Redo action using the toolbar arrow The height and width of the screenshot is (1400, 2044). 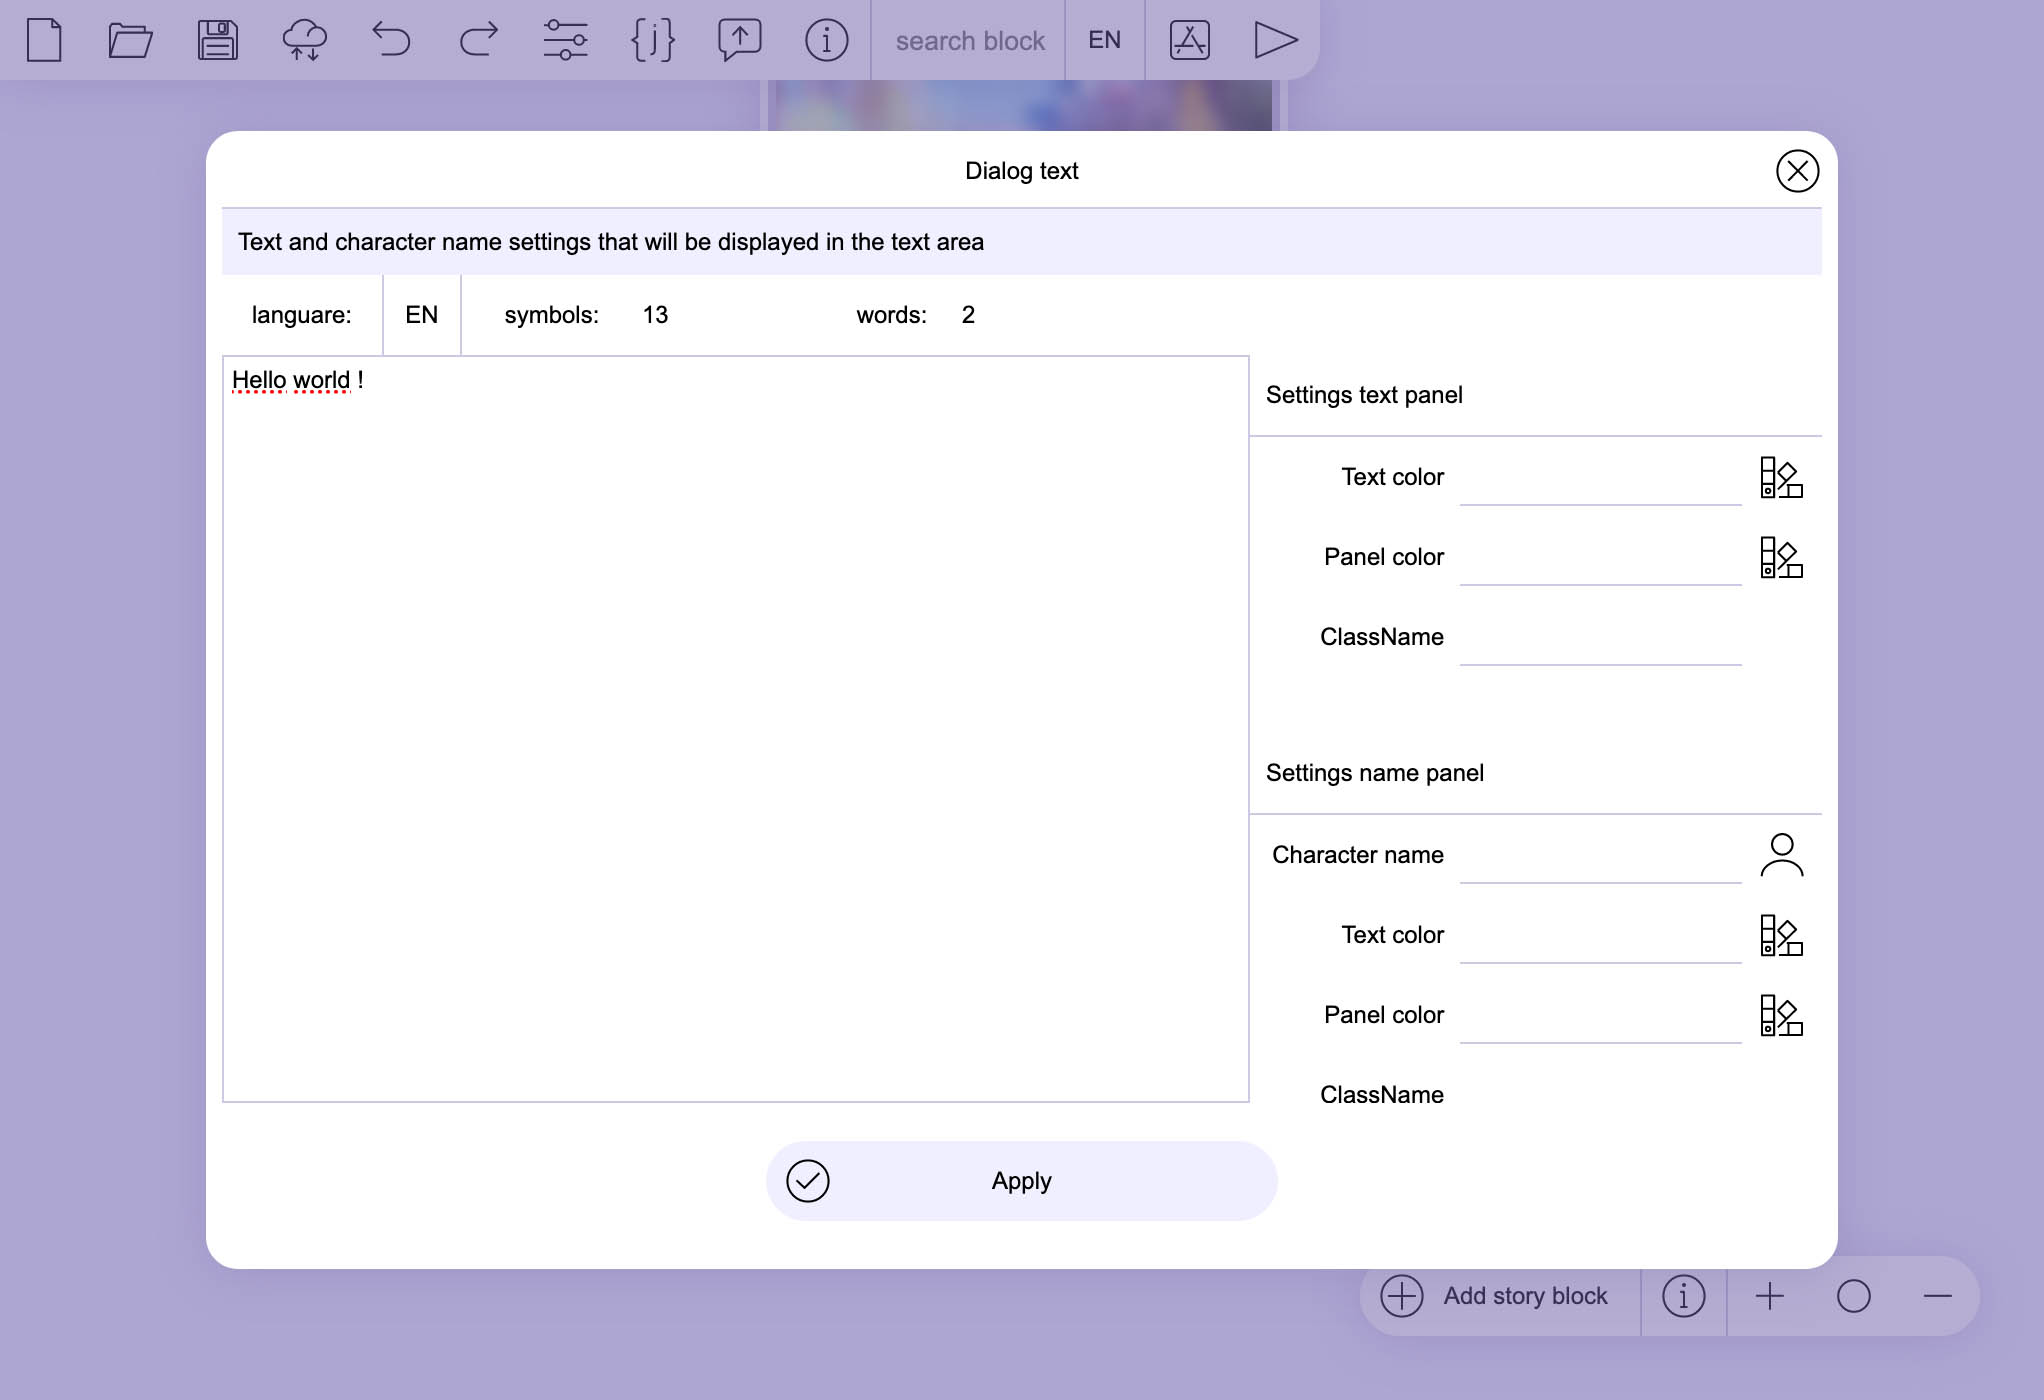[478, 40]
